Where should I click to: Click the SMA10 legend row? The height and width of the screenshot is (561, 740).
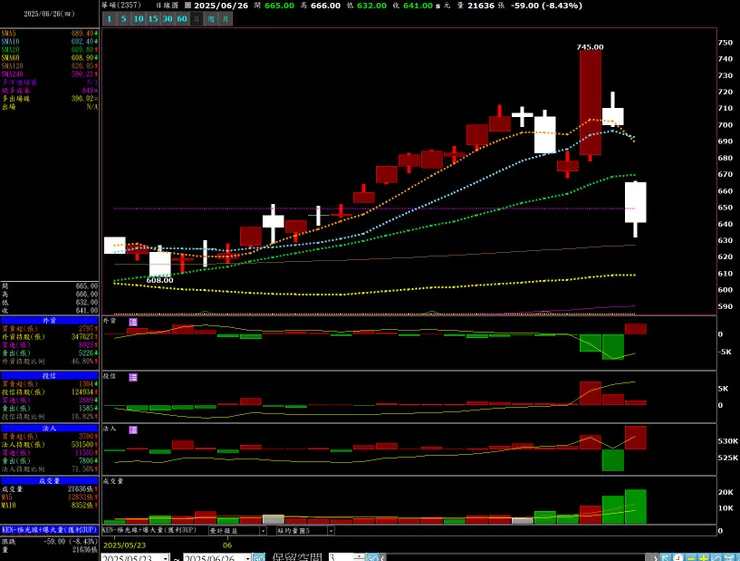[50, 42]
